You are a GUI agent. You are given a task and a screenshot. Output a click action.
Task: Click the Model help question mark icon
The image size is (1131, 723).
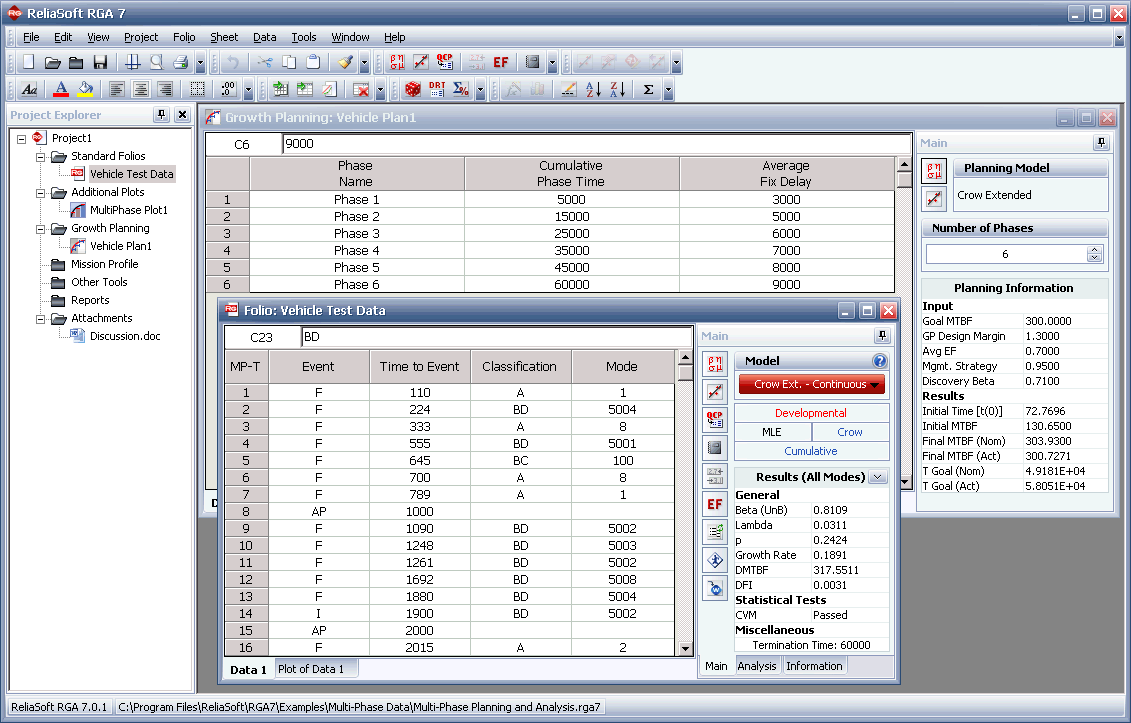[879, 361]
